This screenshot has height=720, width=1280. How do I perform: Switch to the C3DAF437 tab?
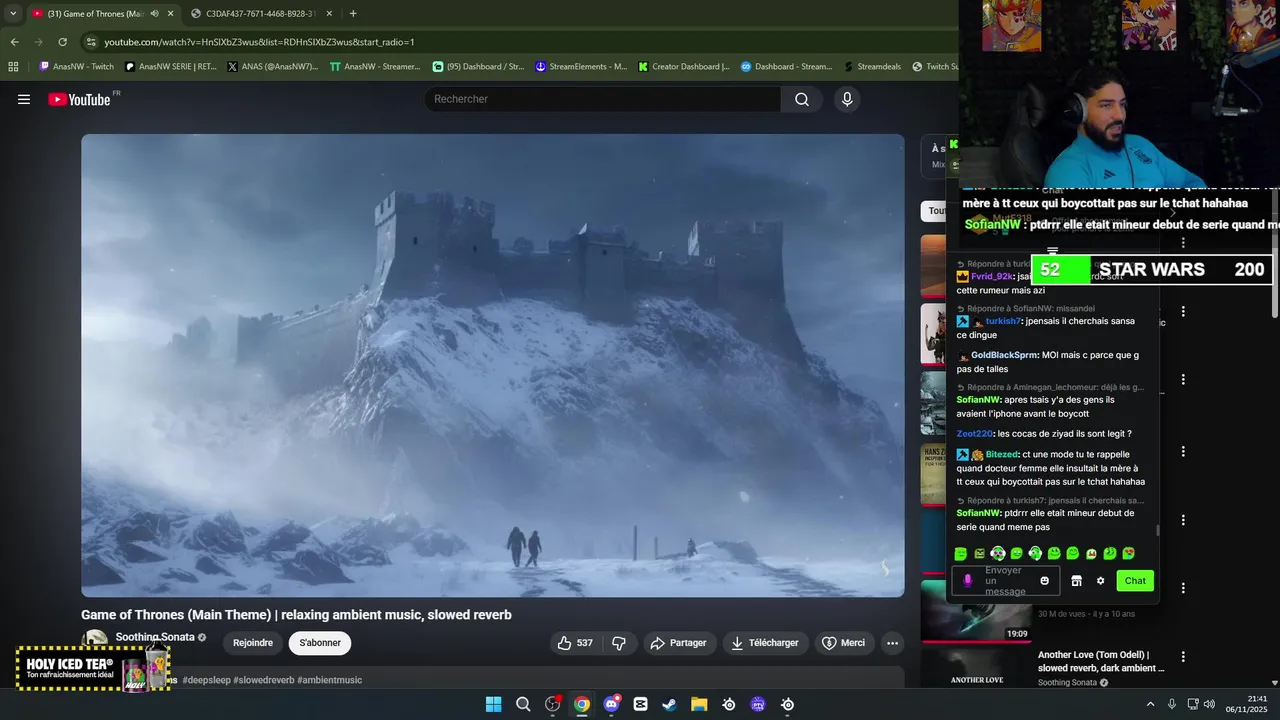pyautogui.click(x=261, y=13)
